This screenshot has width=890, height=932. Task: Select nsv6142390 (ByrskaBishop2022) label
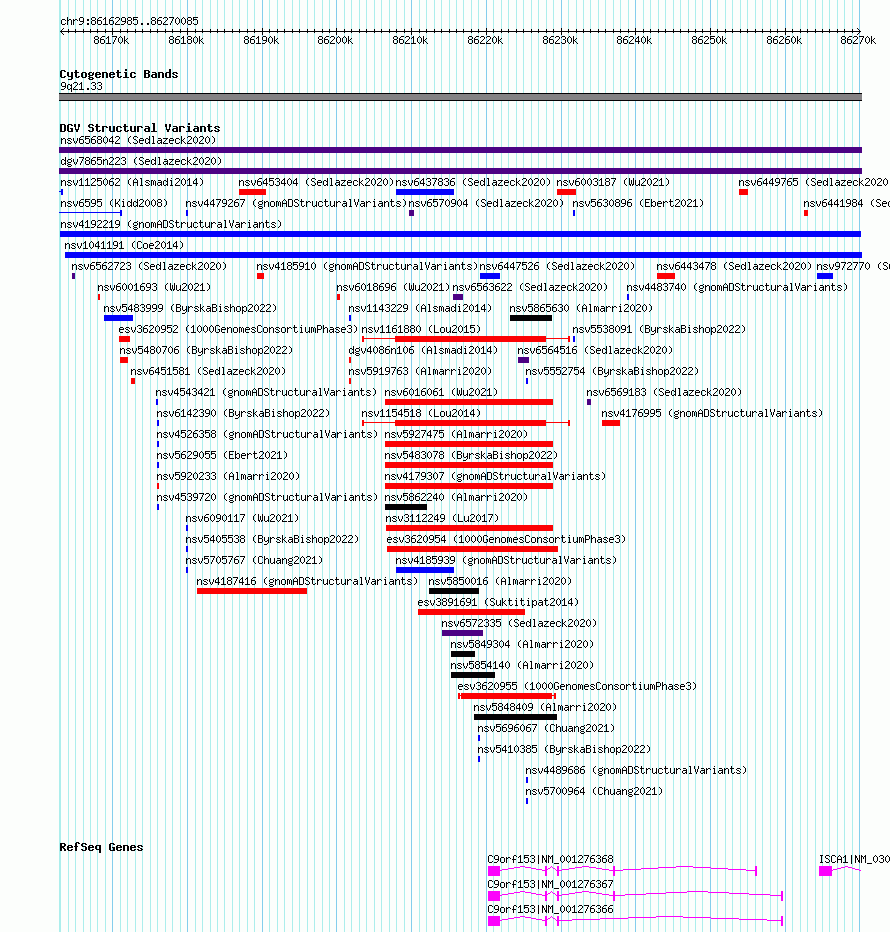243,414
